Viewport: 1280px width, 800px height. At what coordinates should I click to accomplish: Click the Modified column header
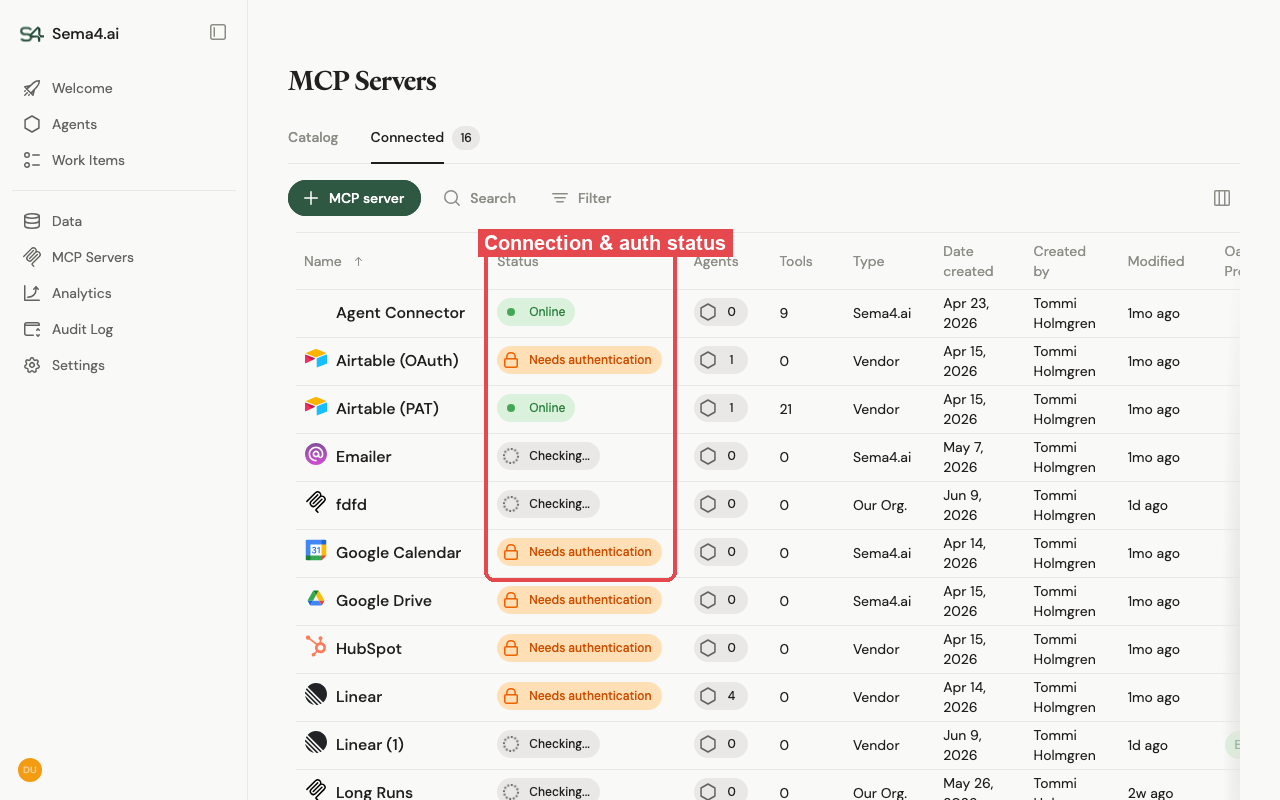click(x=1156, y=262)
